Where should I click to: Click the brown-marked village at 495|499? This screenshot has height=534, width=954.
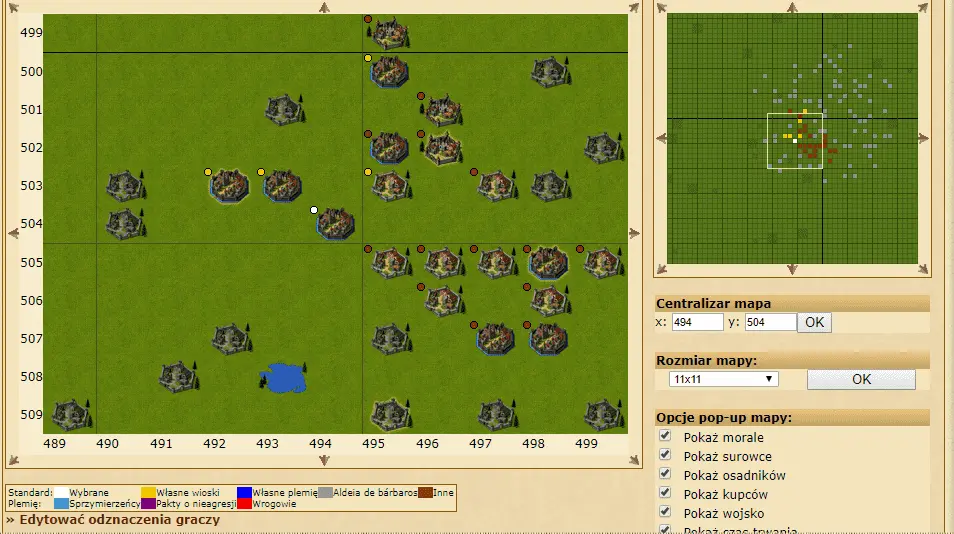pyautogui.click(x=390, y=33)
